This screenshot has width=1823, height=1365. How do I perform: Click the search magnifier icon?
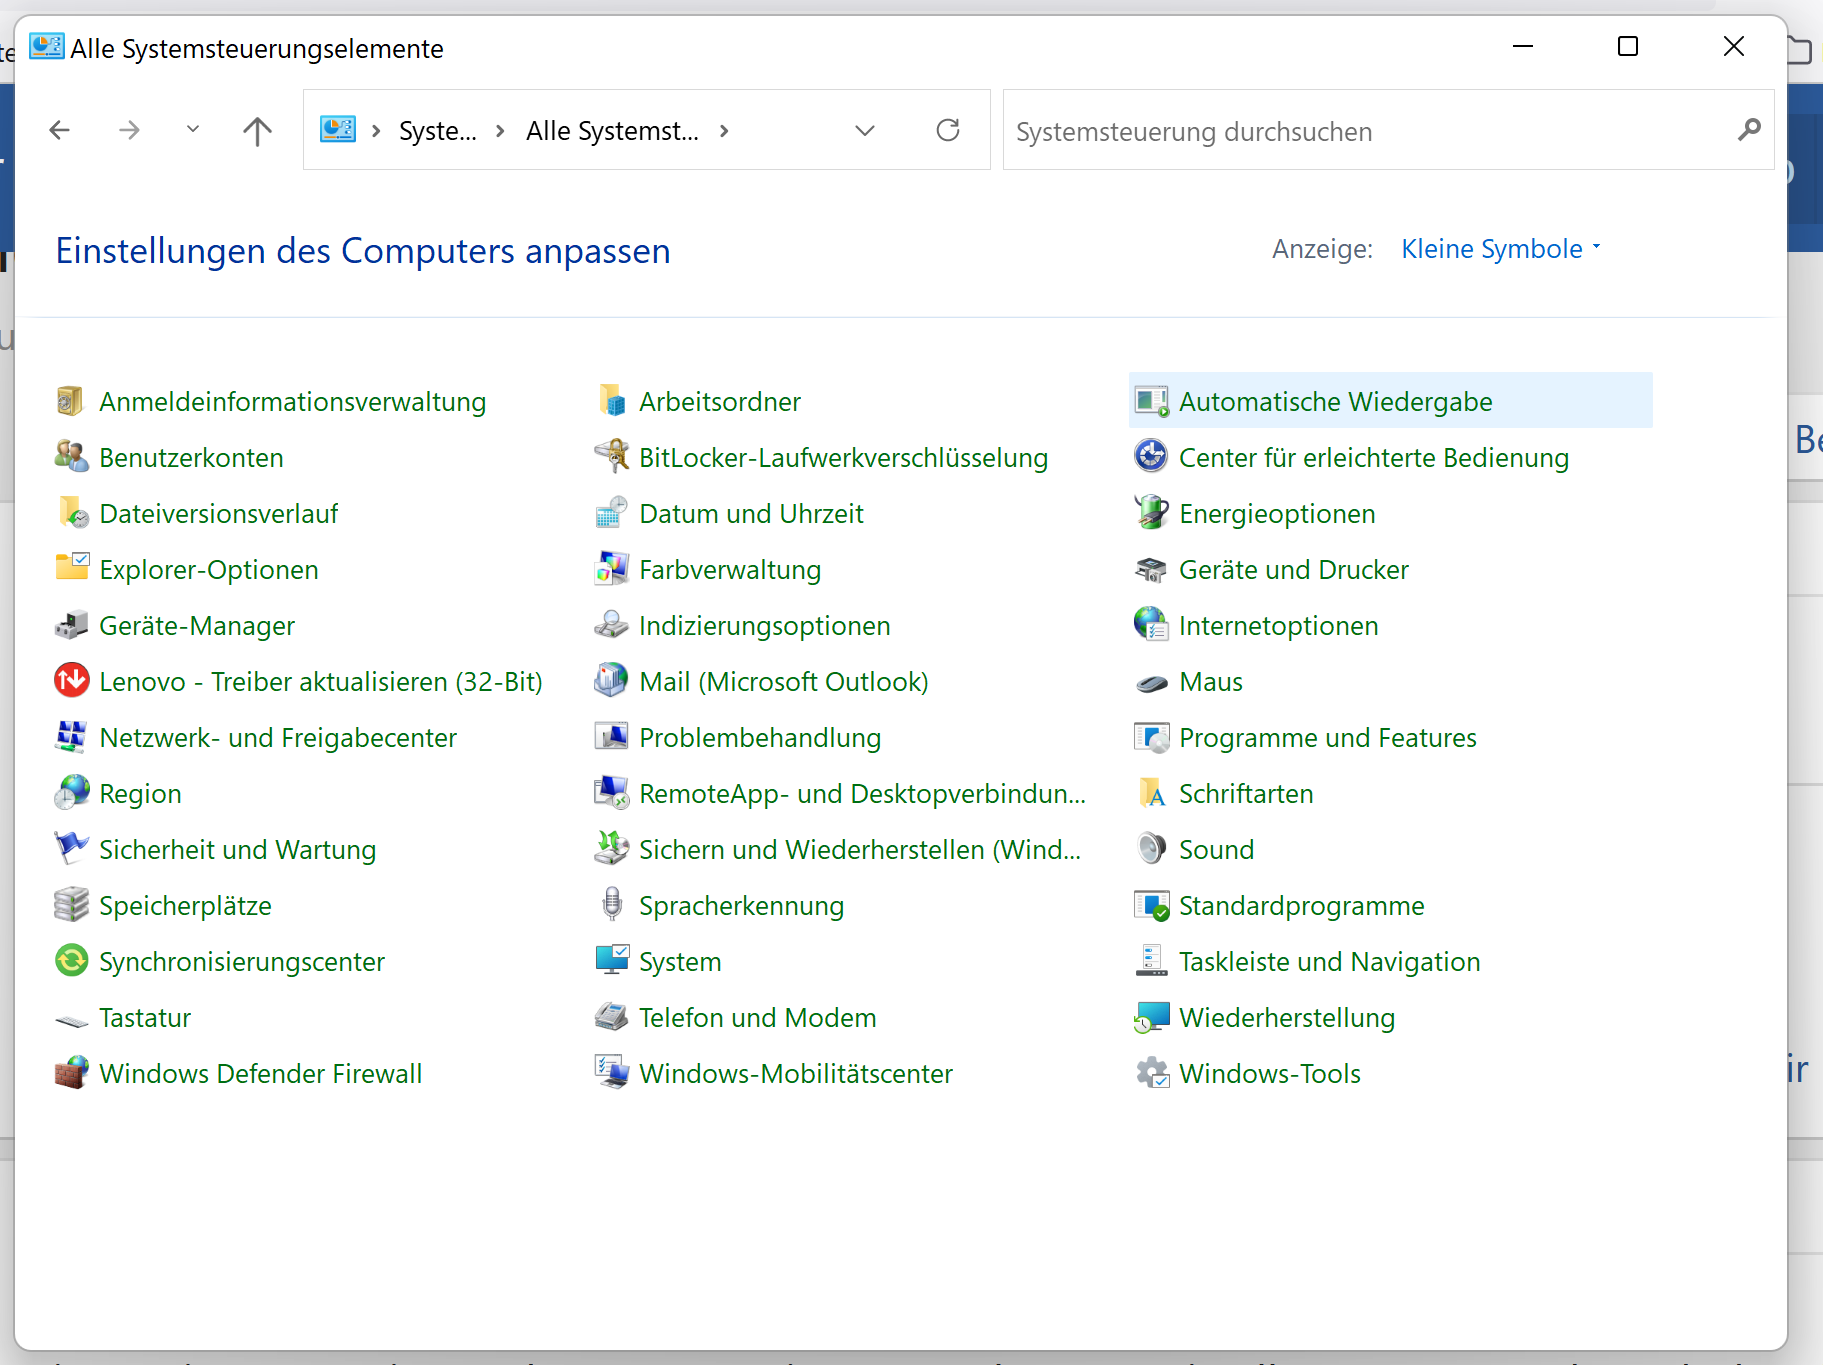[x=1749, y=130]
